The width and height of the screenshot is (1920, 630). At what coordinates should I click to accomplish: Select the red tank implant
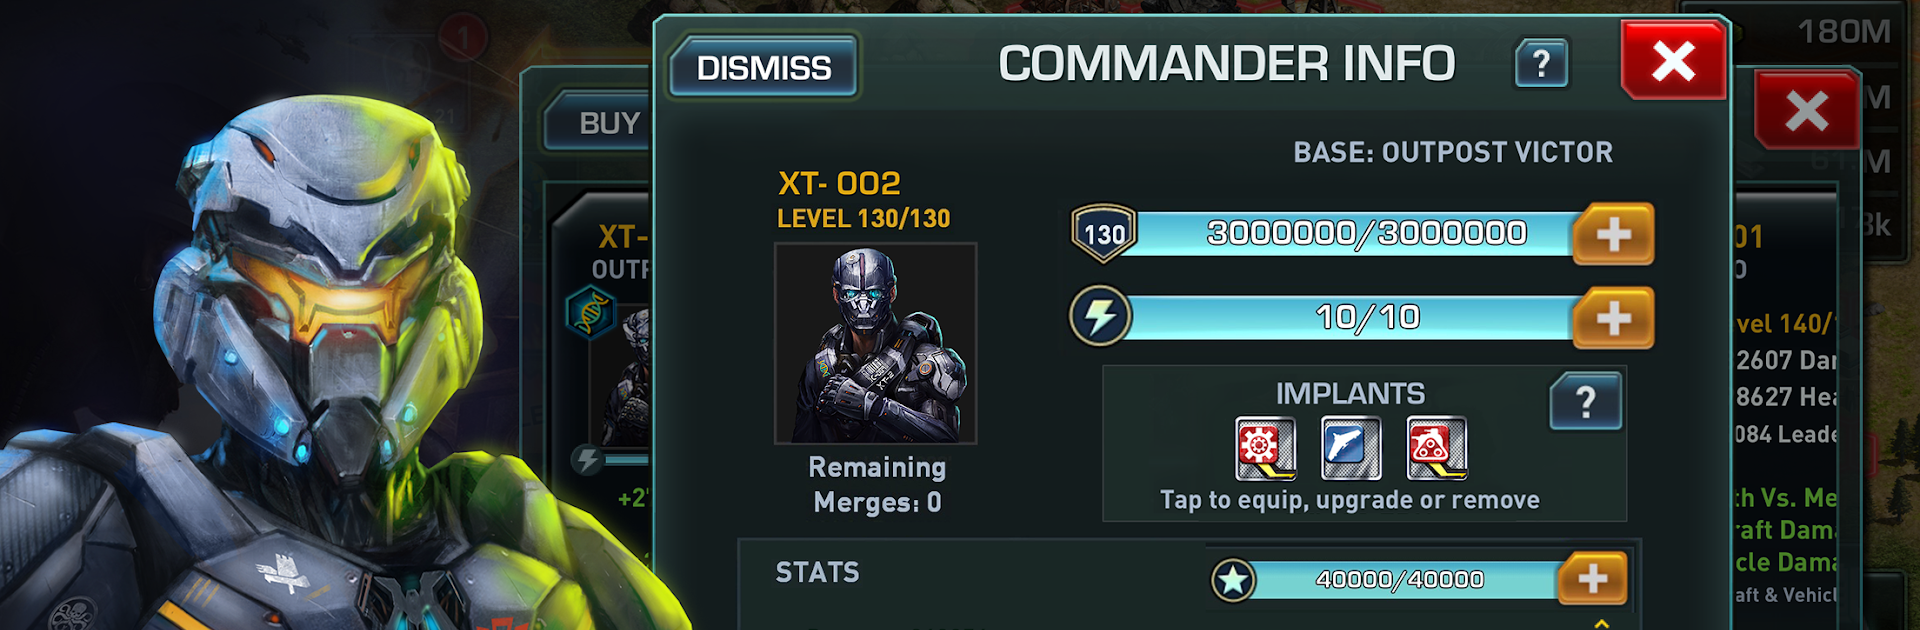pos(1437,448)
